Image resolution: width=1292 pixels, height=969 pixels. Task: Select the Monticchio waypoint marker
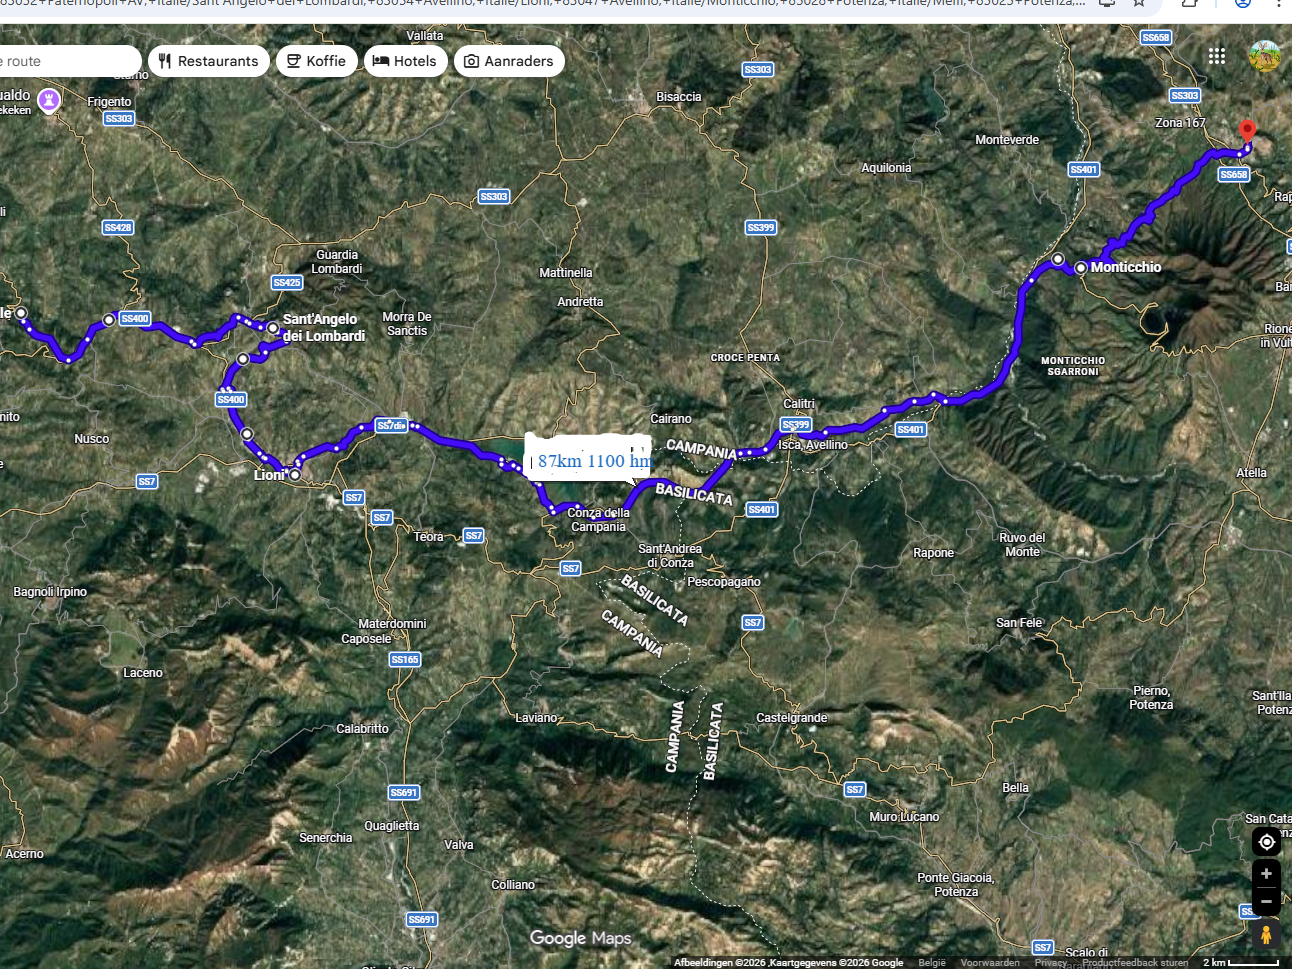[1081, 268]
